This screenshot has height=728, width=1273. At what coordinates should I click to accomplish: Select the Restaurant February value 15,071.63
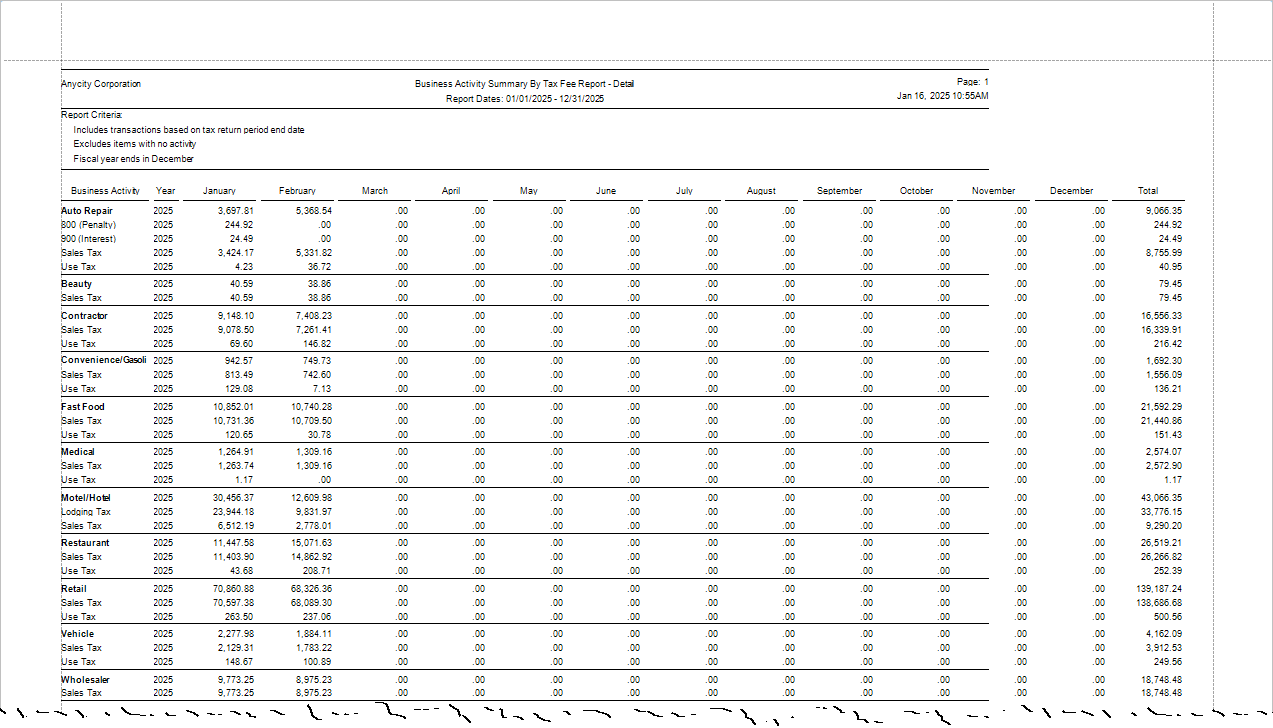311,543
